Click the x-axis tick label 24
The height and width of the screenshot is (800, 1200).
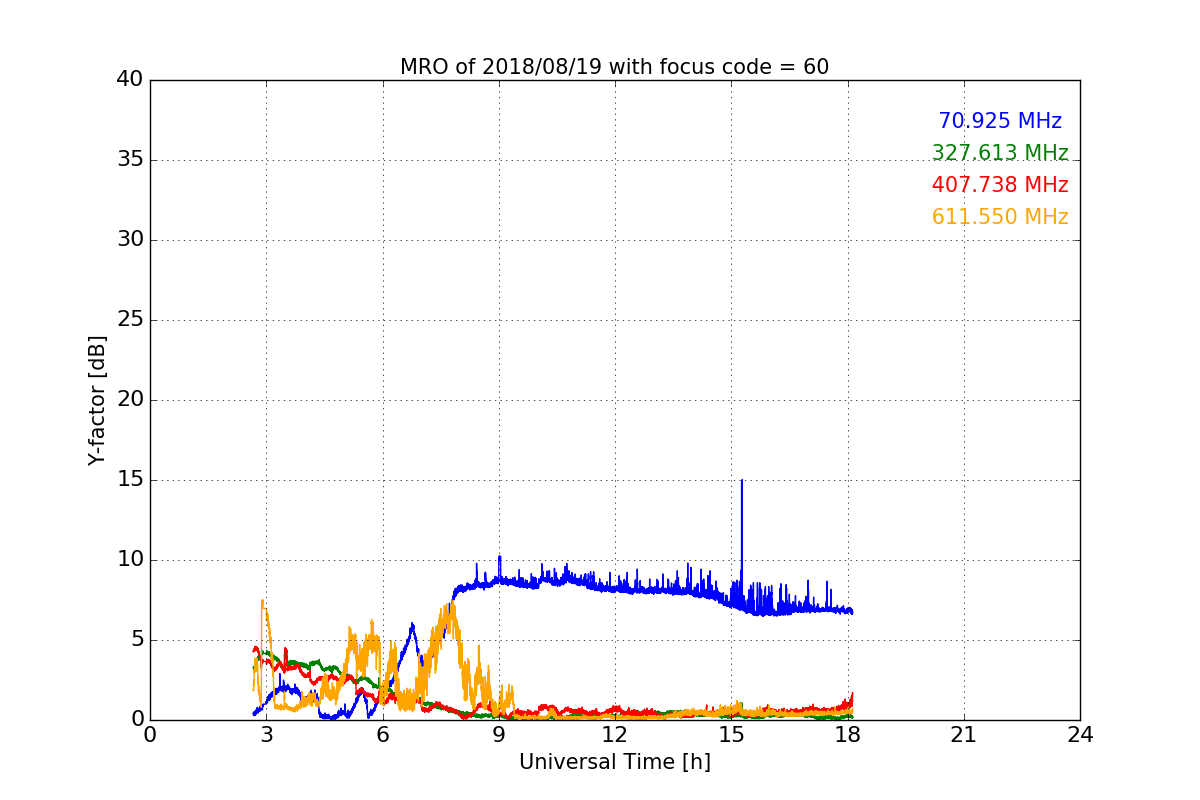pyautogui.click(x=1080, y=734)
